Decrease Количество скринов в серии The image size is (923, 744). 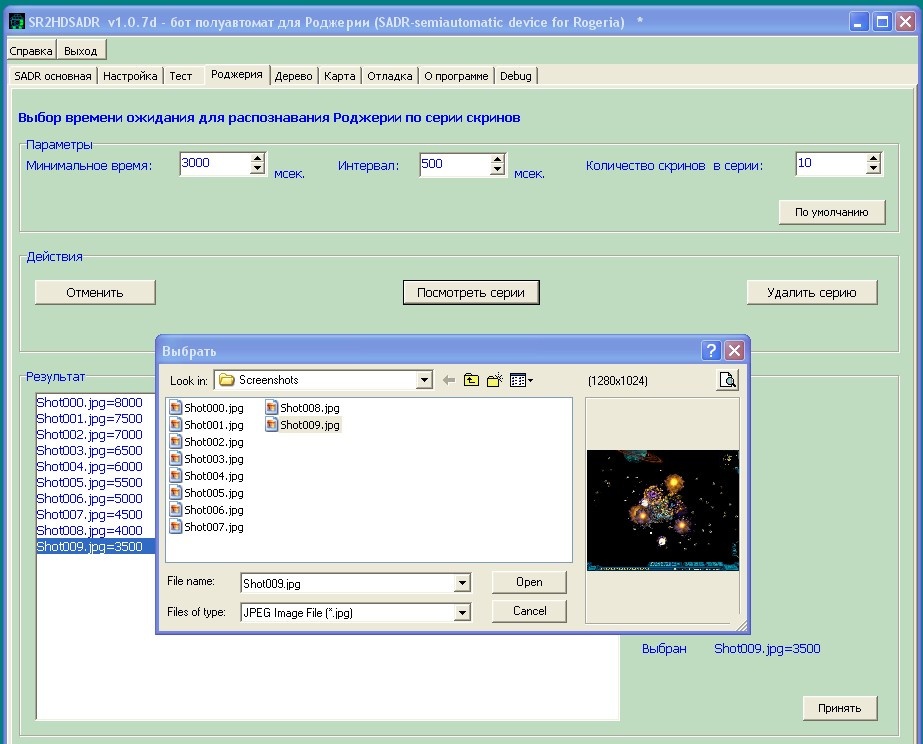coord(874,169)
